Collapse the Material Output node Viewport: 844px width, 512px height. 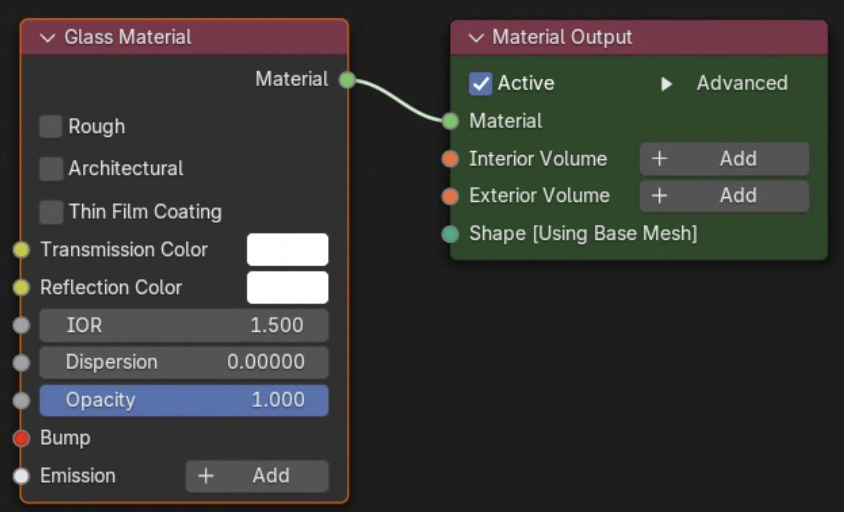[474, 38]
